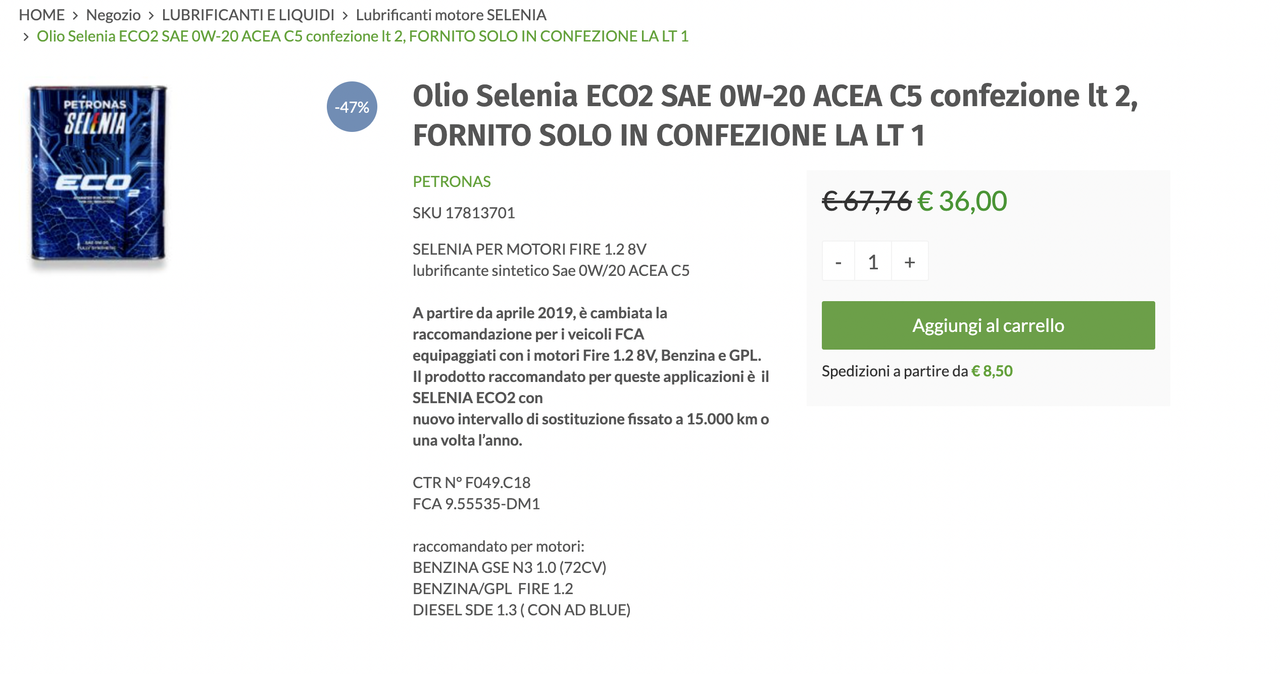
Task: Click the SKU 17813701 text
Action: point(464,213)
